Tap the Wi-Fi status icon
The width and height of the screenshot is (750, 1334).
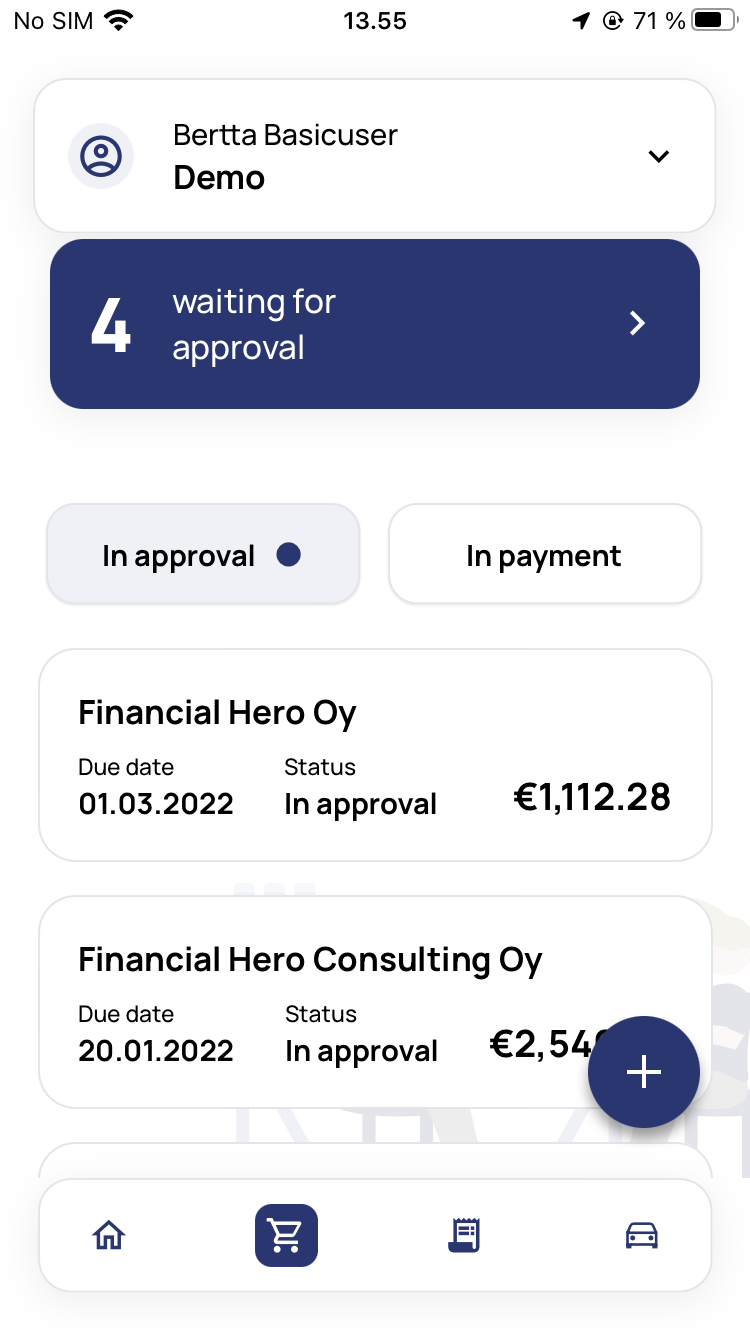119,21
